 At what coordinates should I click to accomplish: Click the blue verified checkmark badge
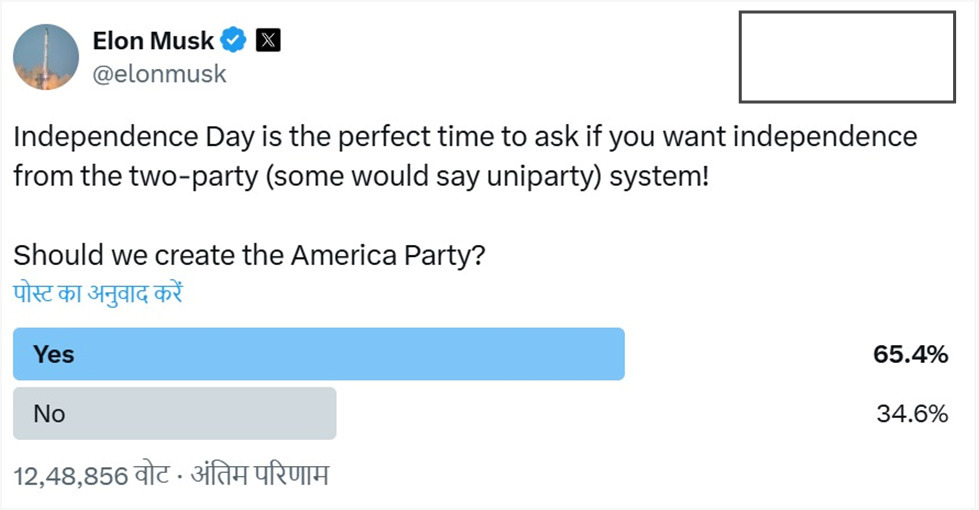(x=234, y=41)
